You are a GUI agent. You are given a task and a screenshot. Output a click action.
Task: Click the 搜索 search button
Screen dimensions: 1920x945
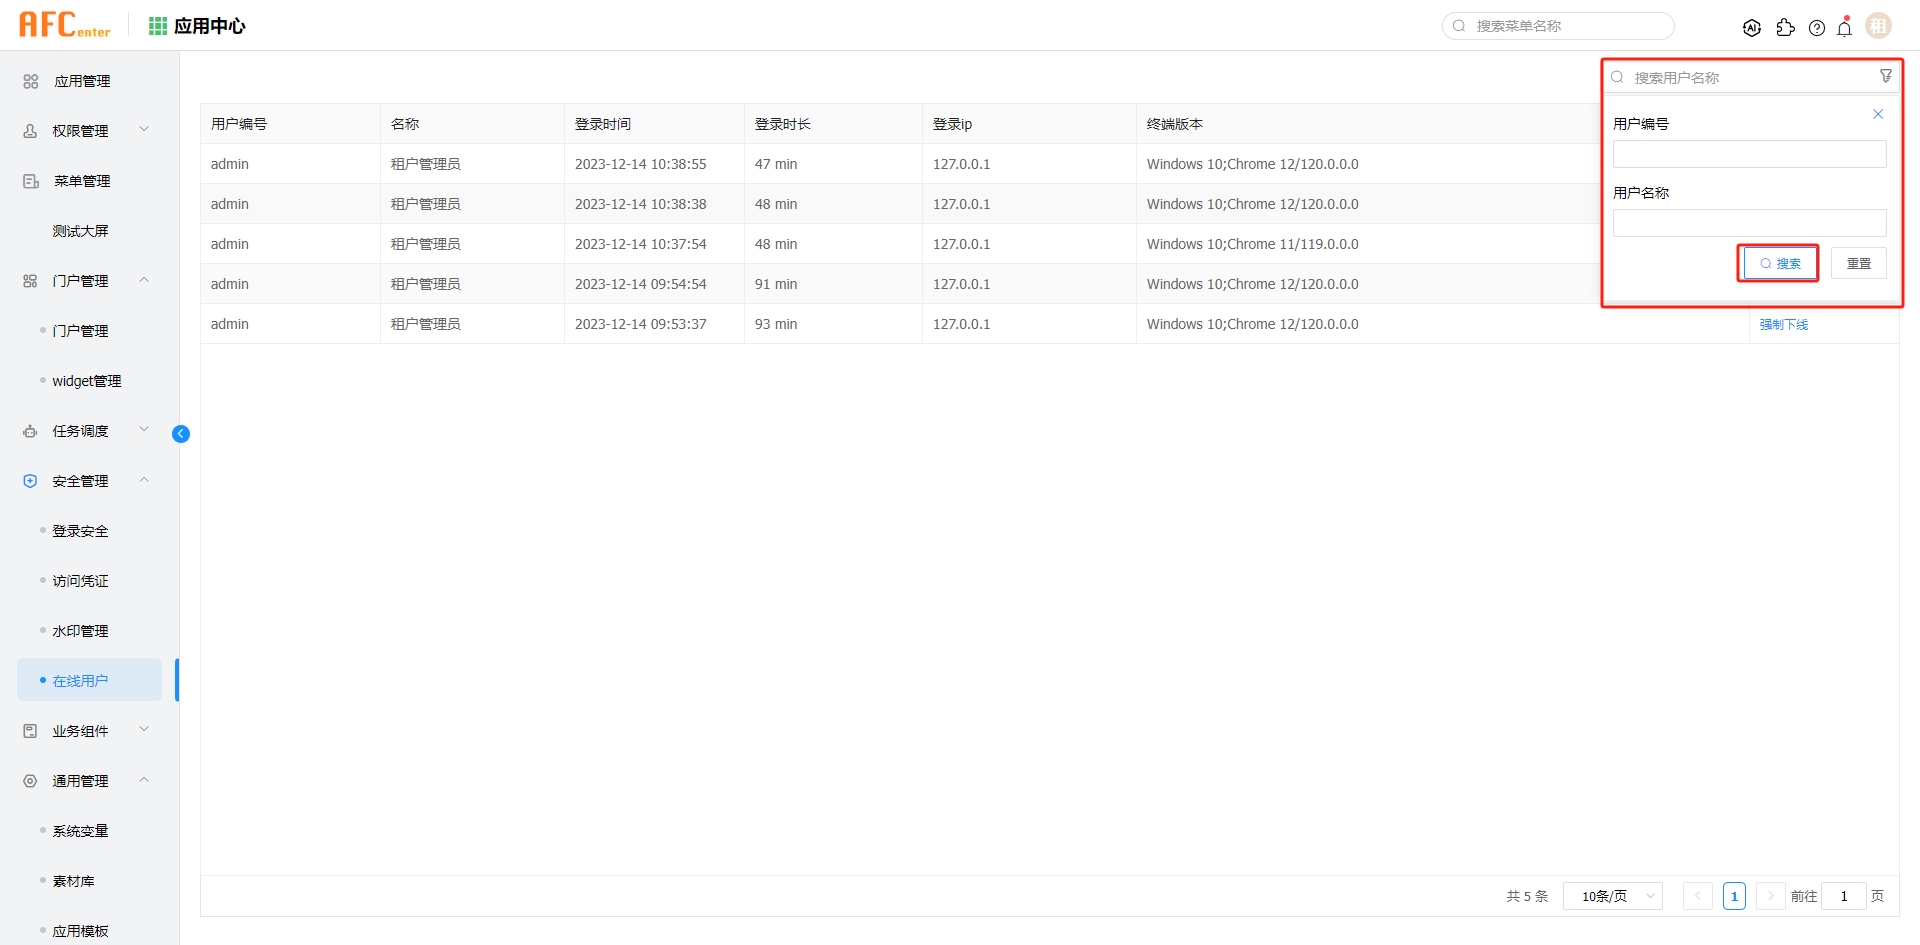(1779, 262)
